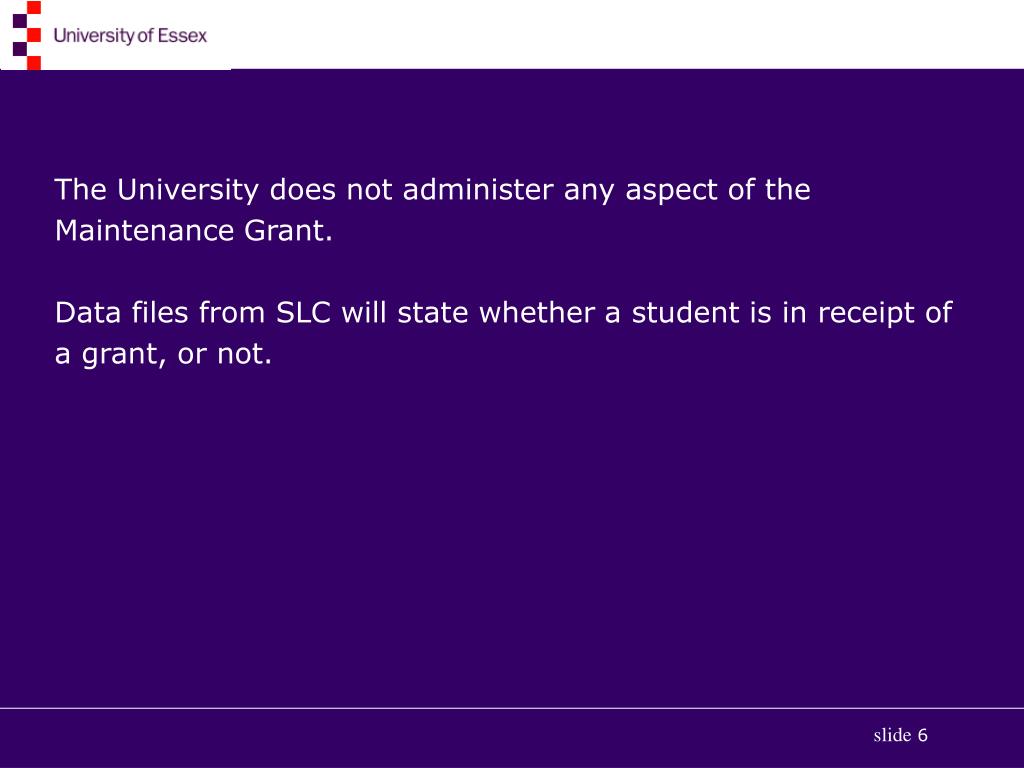
Task: Click the words 'Data files'
Action: click(121, 313)
